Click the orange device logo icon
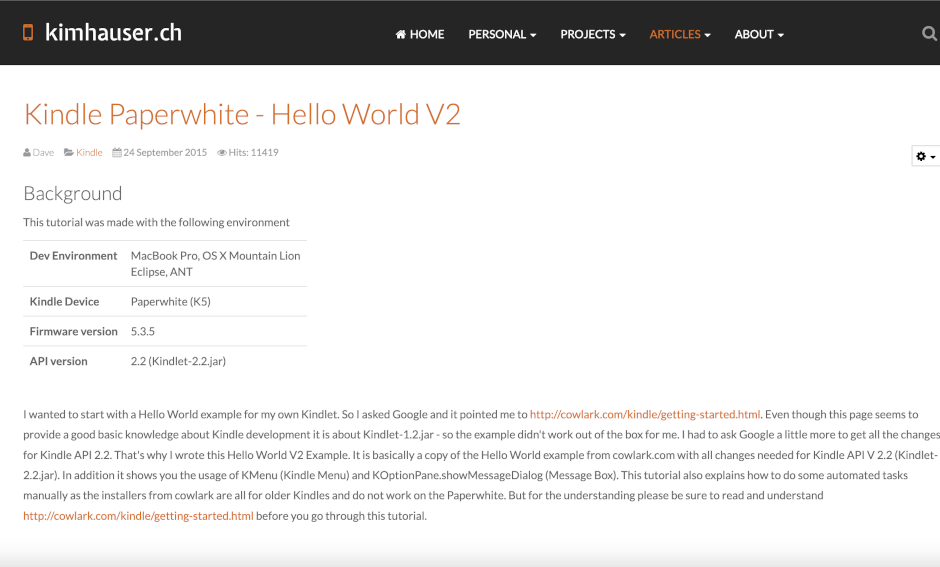The height and width of the screenshot is (567, 940). 28,33
